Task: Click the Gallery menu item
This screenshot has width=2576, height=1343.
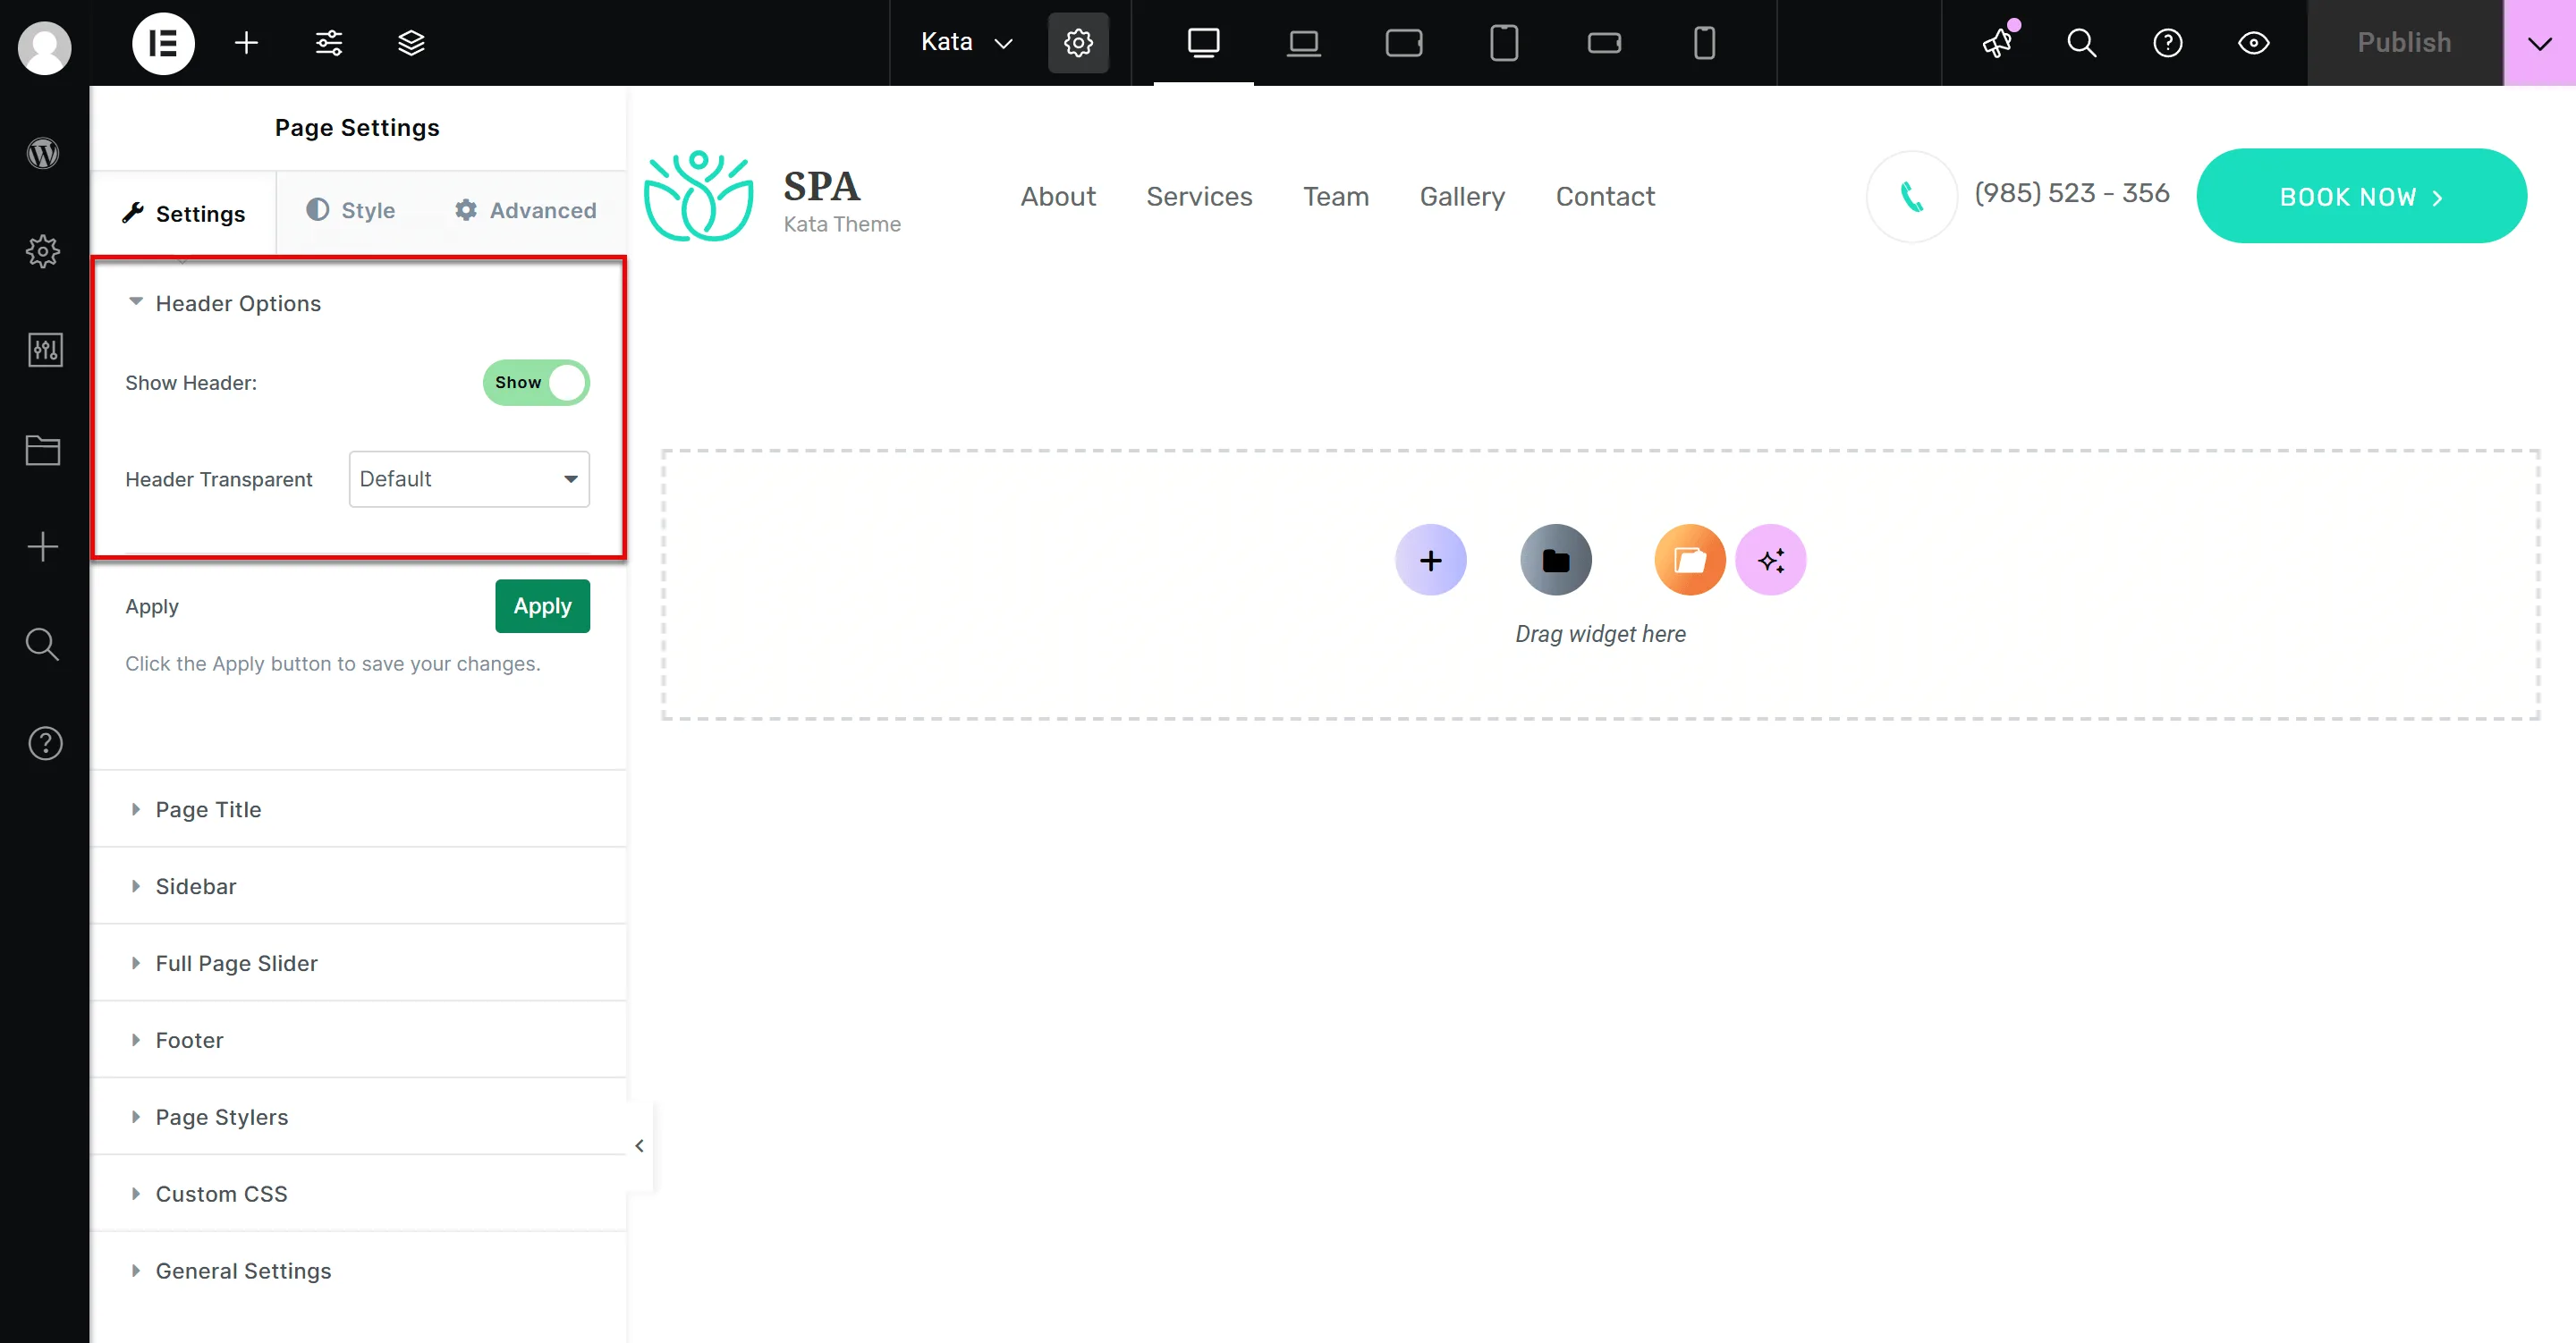Action: [x=1462, y=196]
